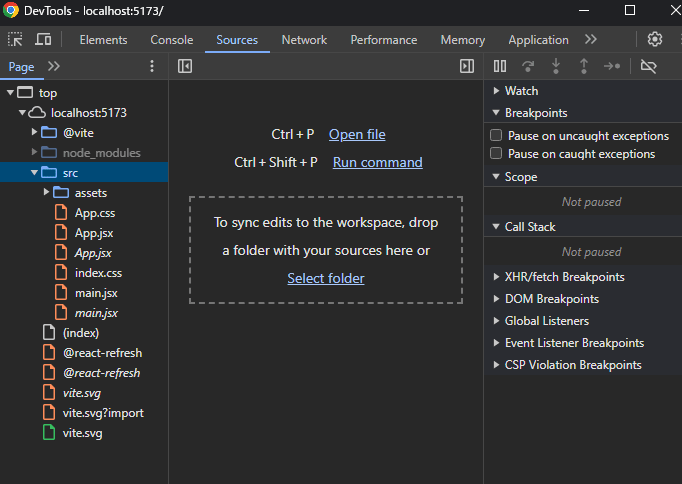
Task: Click the top frame icon
Action: (25, 92)
